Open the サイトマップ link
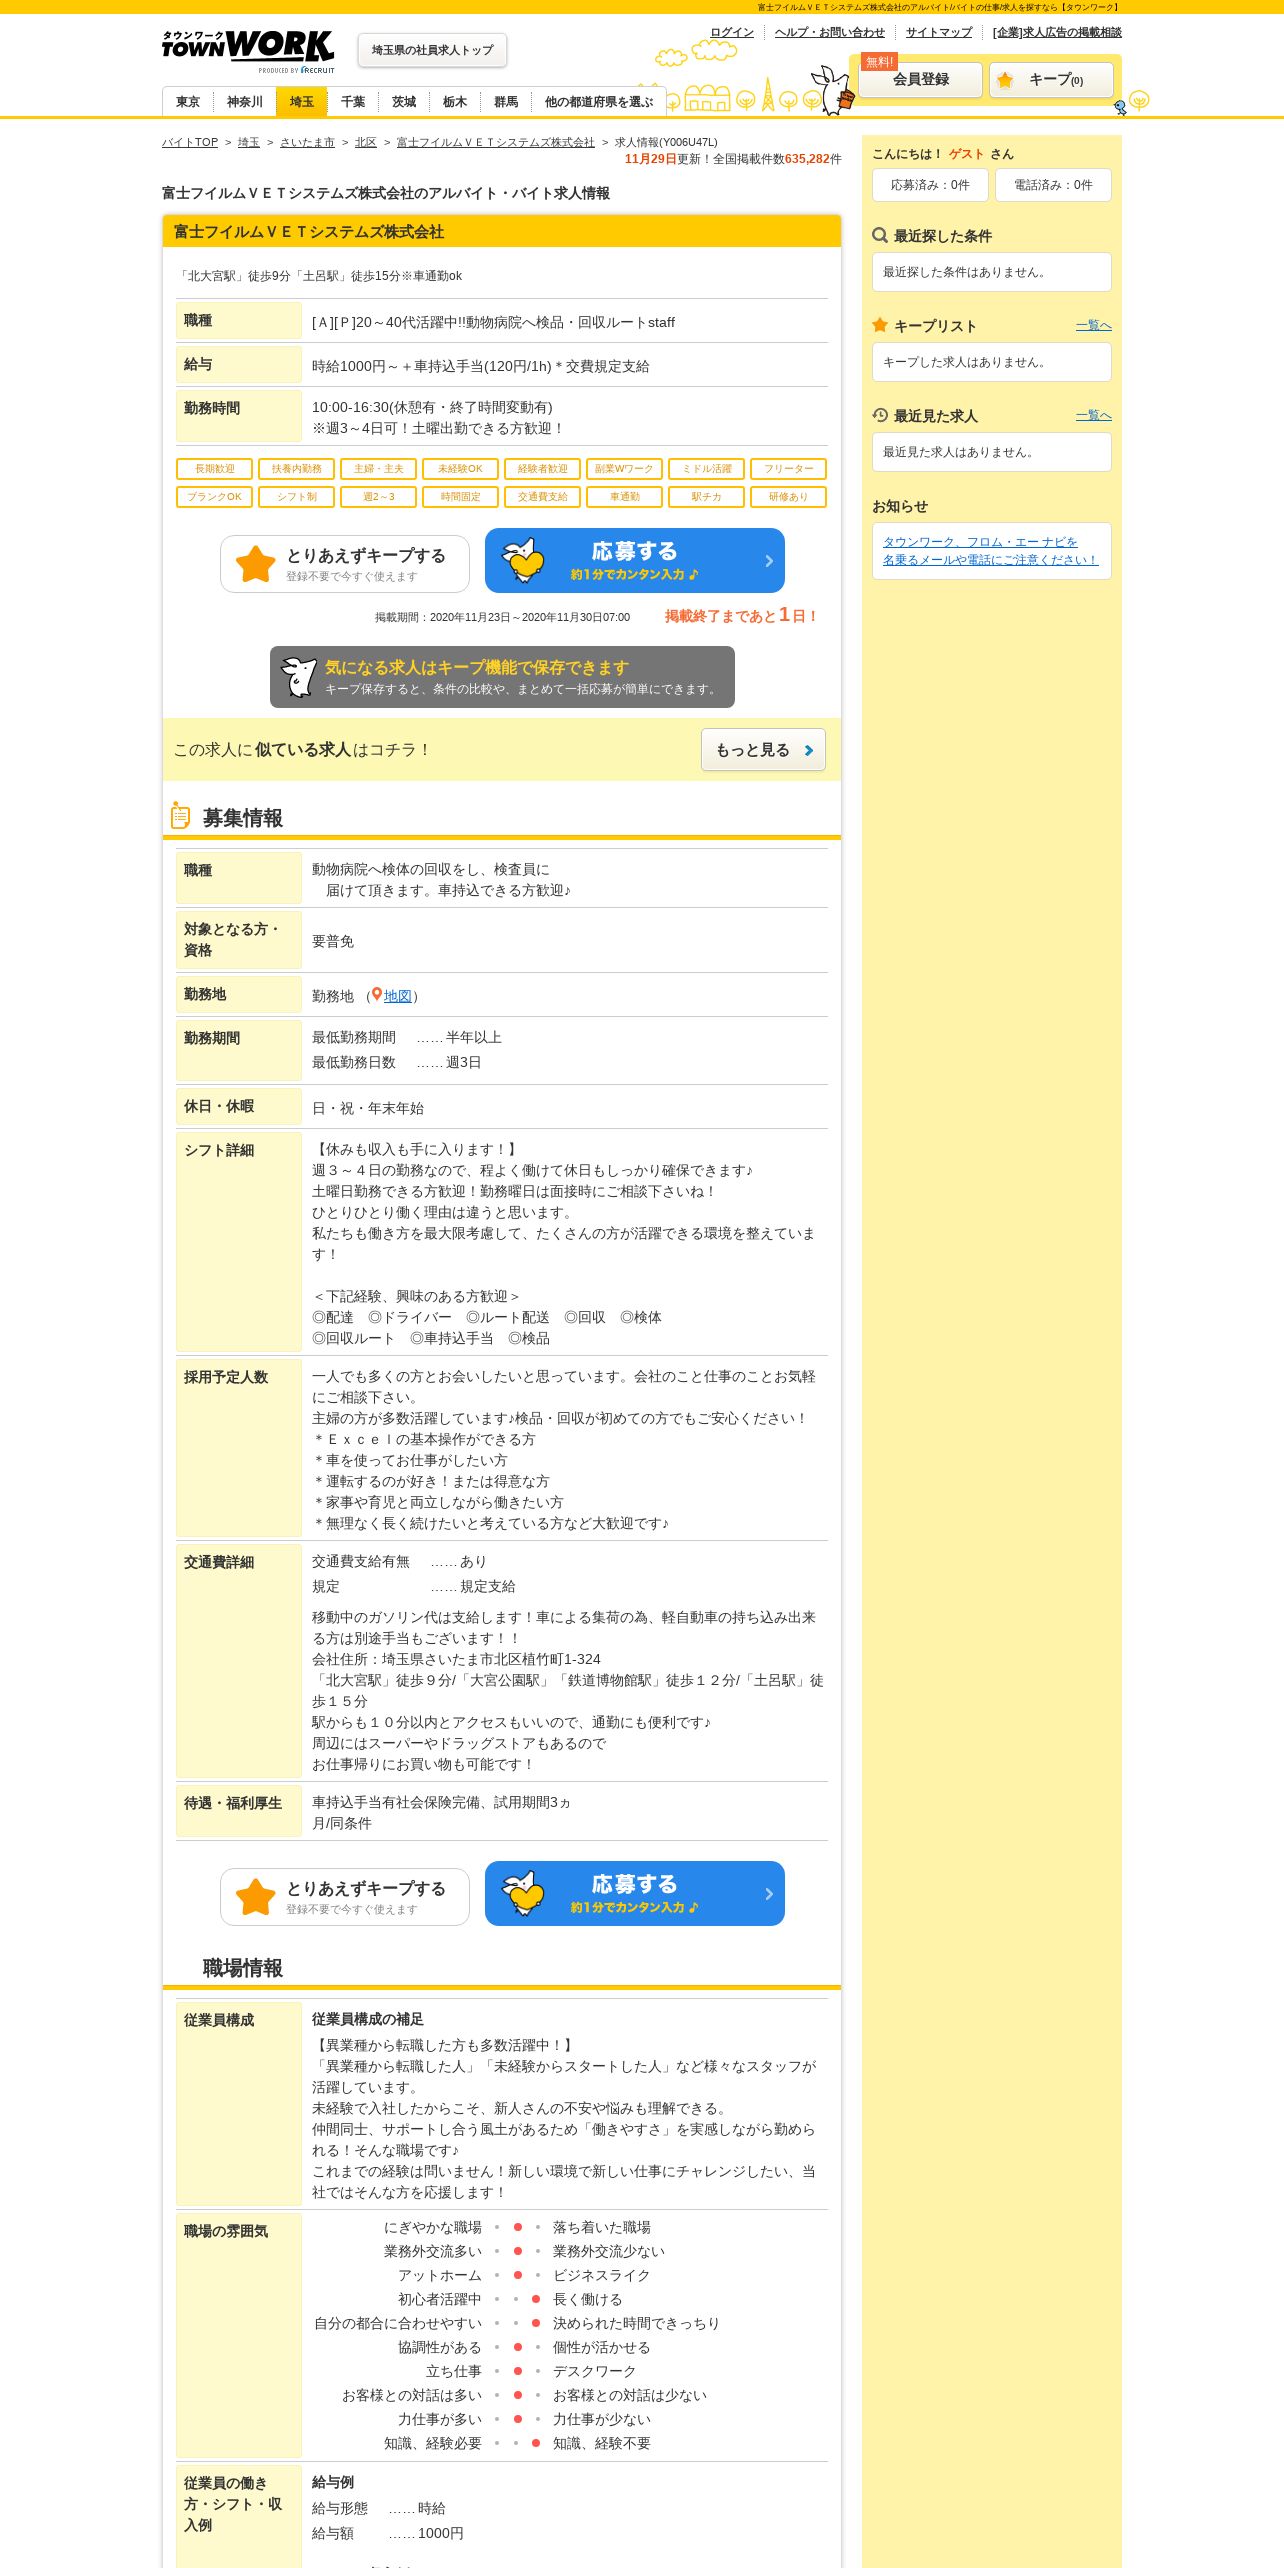The width and height of the screenshot is (1284, 2568). 939,32
